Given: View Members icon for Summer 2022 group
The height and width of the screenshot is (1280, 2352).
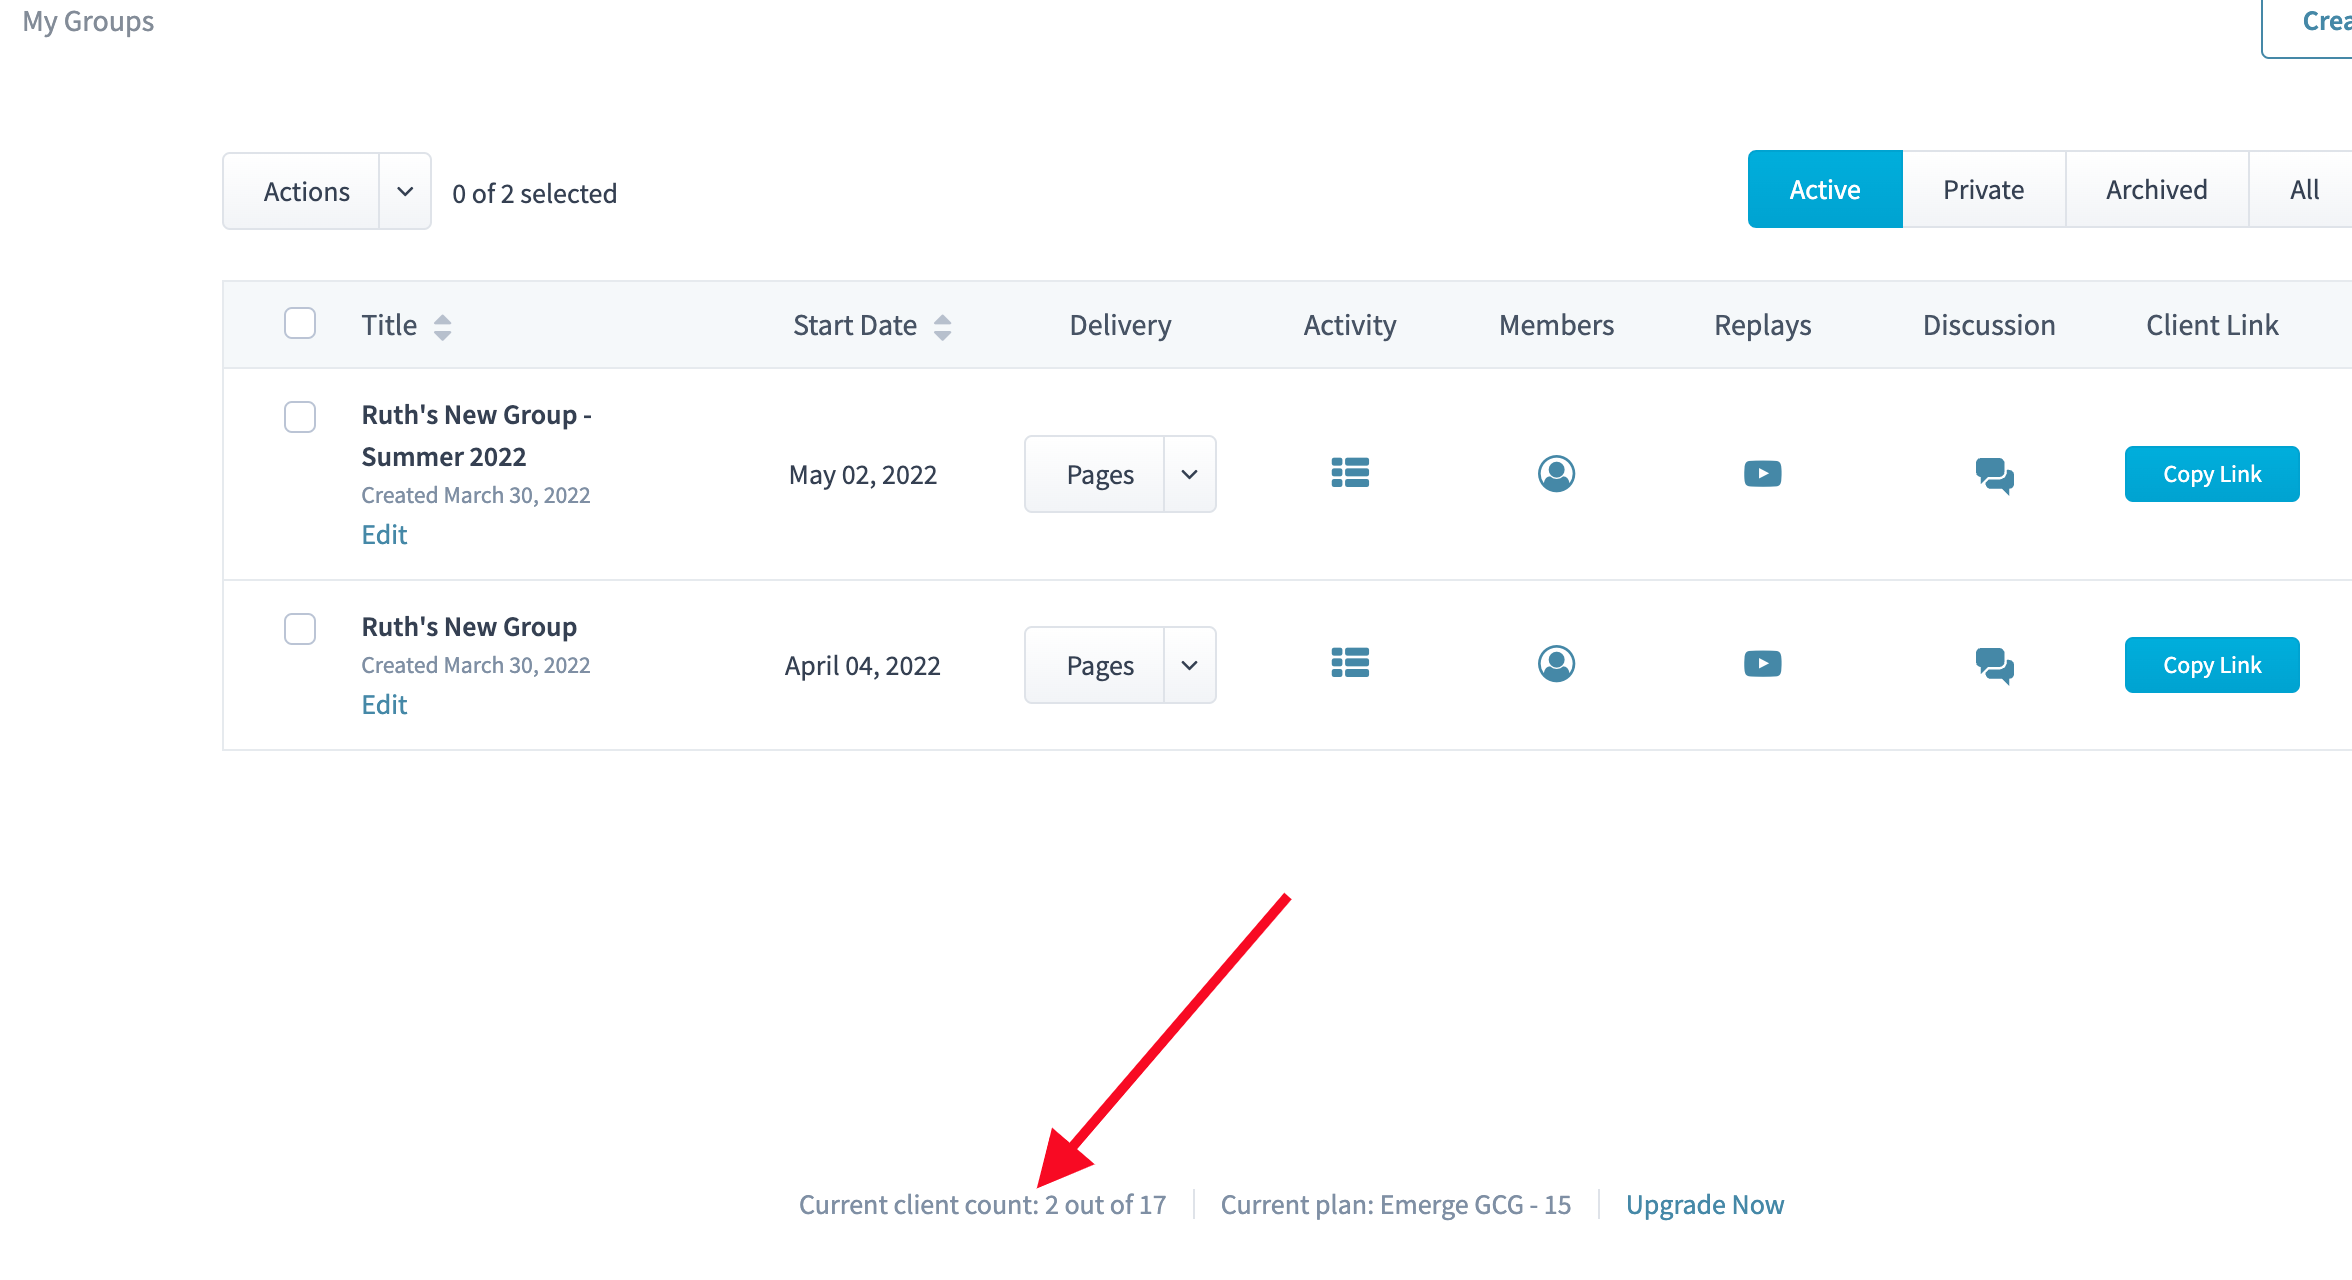Looking at the screenshot, I should [x=1556, y=473].
